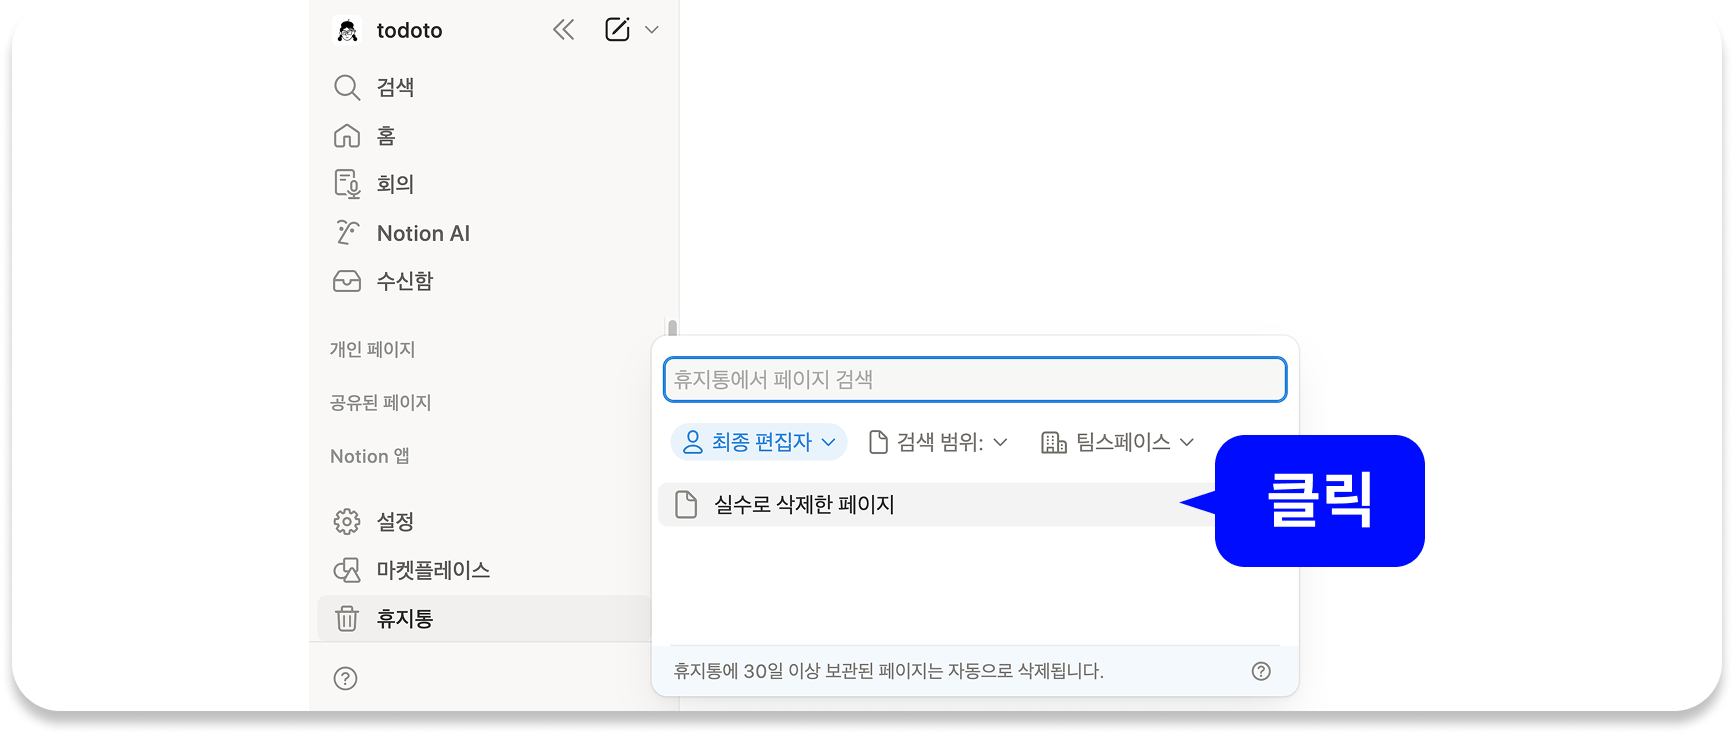The image size is (1734, 735).
Task: Open the todoto workspace switcher
Action: pos(409,31)
